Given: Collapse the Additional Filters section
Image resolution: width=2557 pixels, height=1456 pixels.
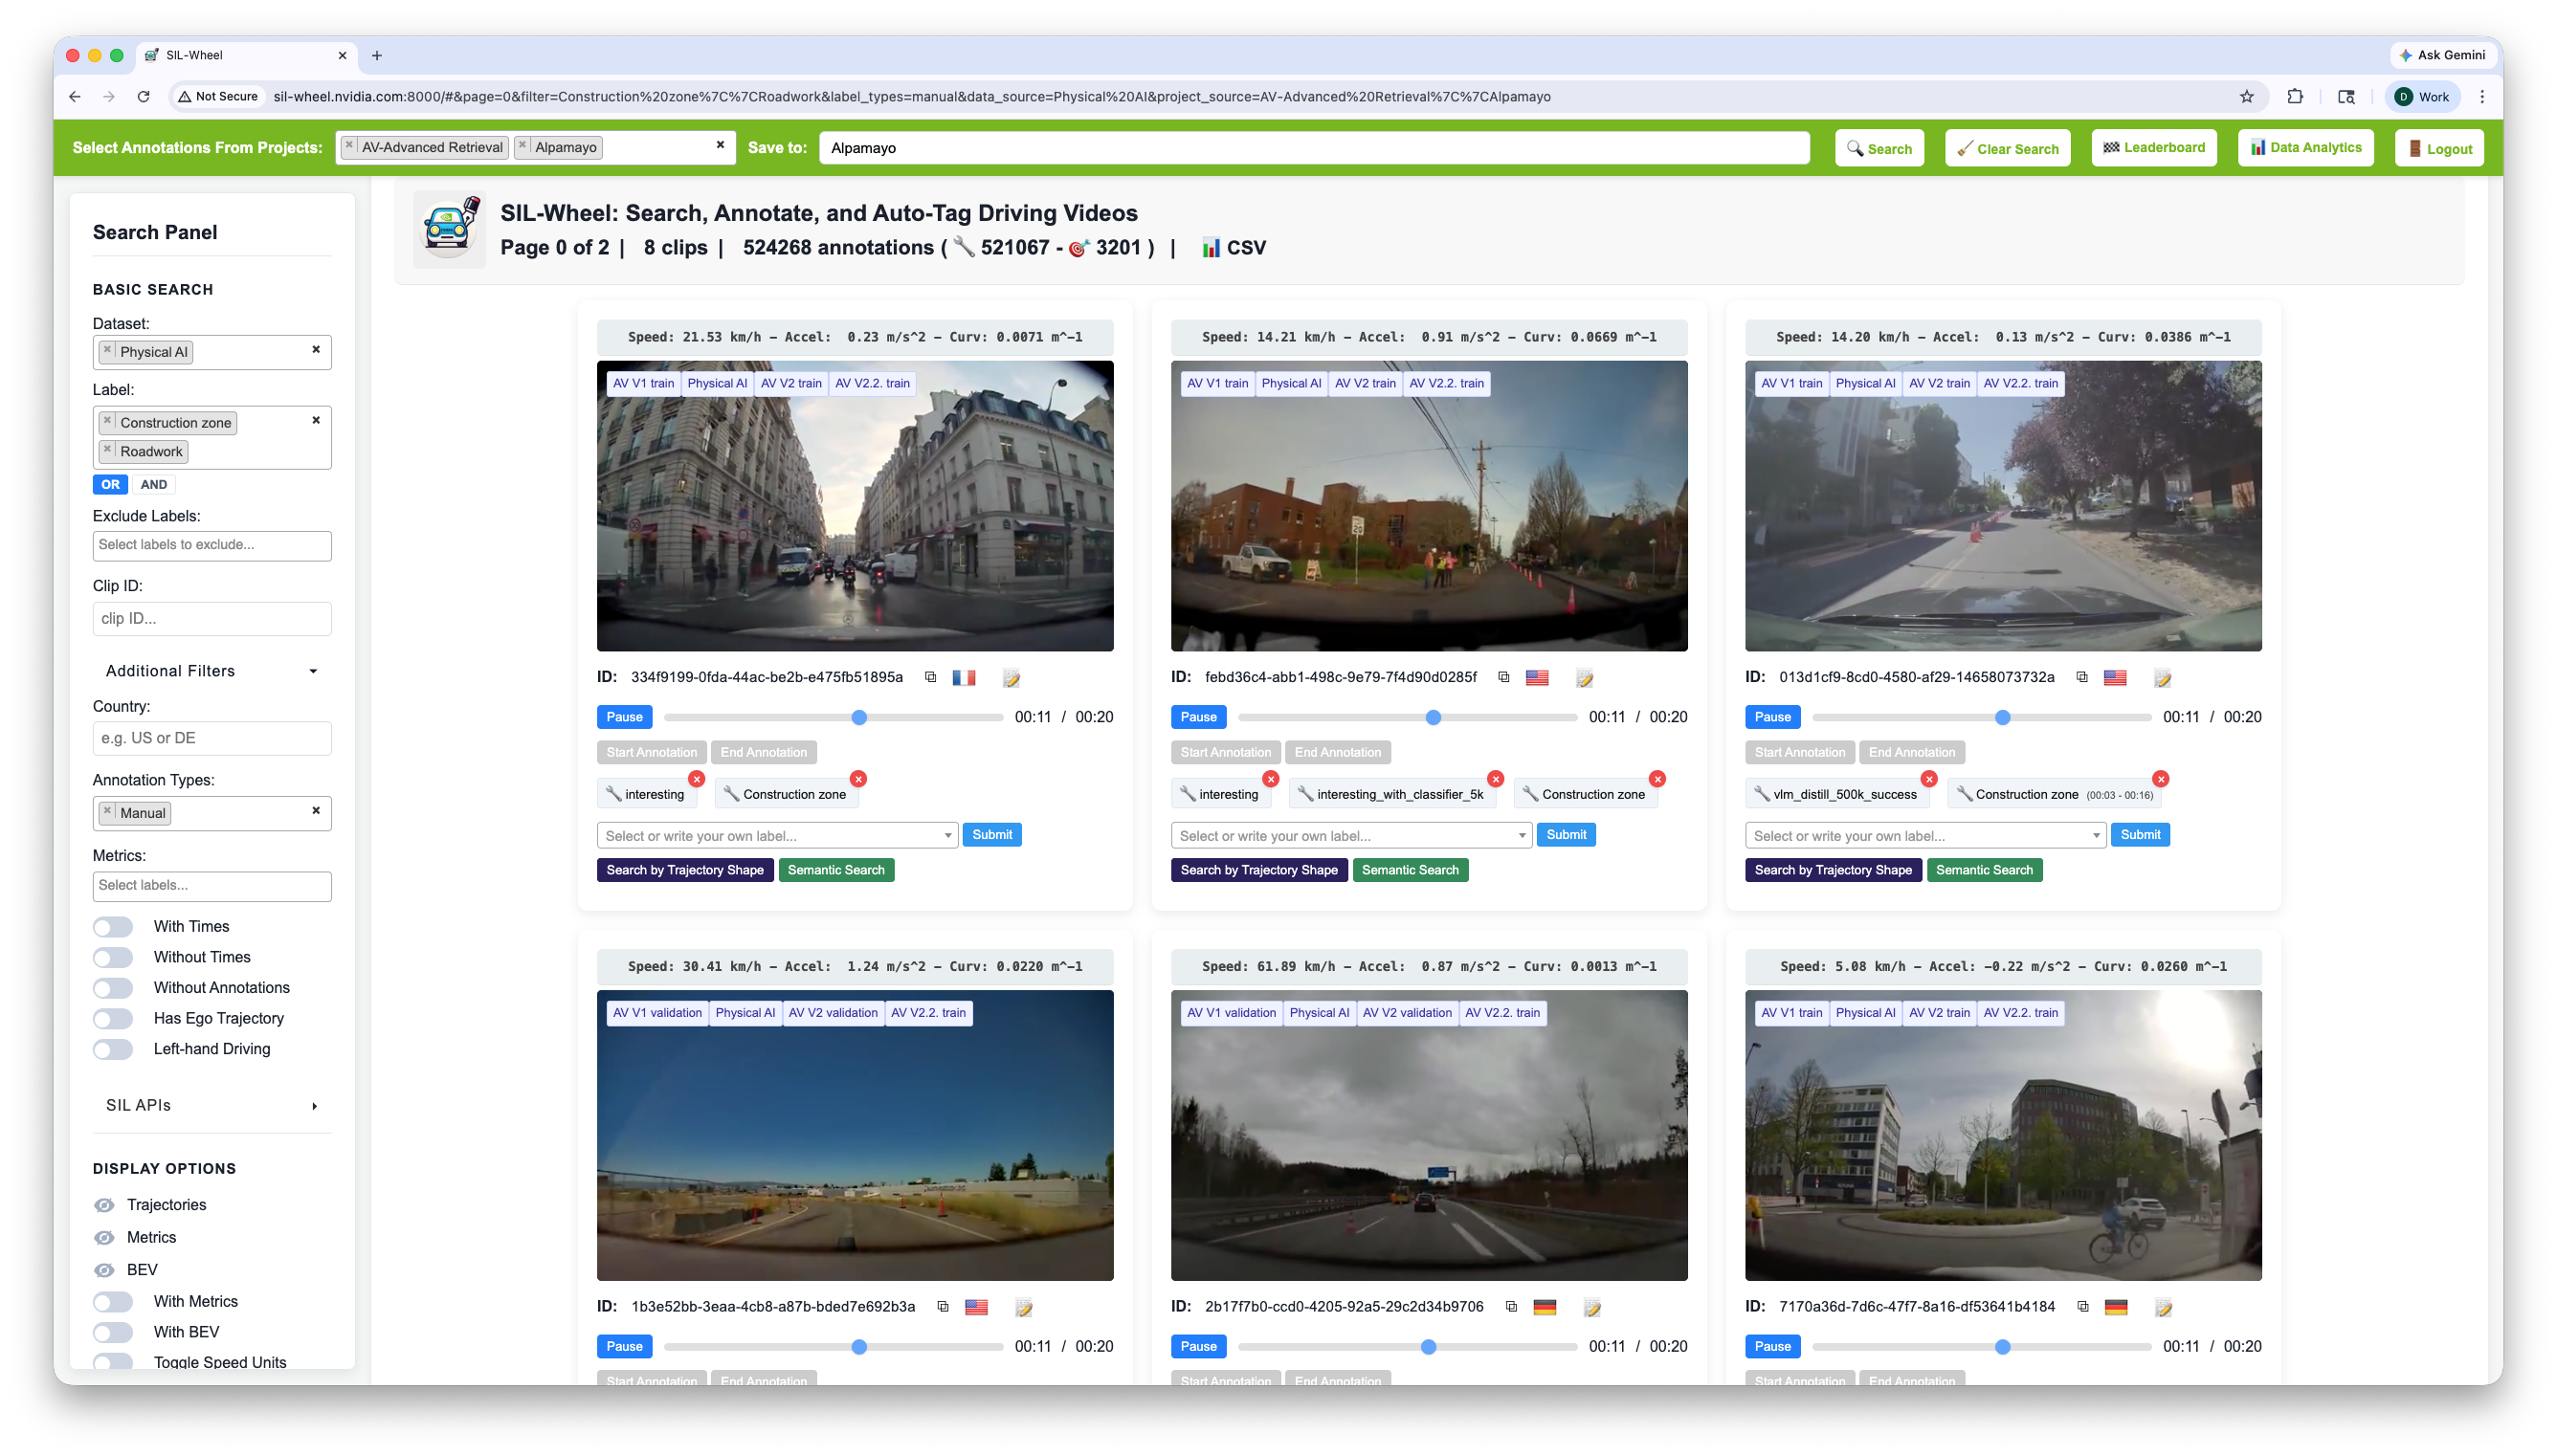Looking at the screenshot, I should [x=212, y=671].
